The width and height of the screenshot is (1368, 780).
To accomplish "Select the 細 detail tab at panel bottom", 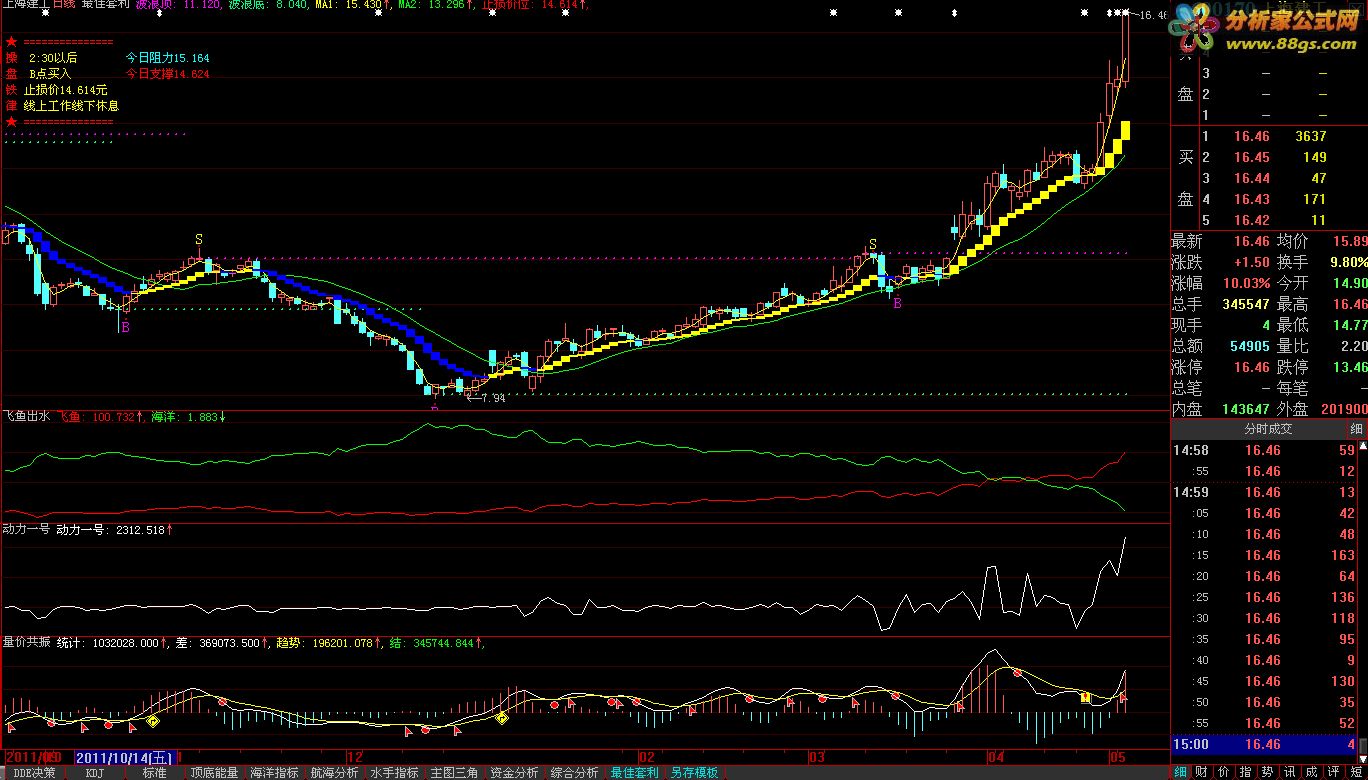I will tap(1180, 772).
